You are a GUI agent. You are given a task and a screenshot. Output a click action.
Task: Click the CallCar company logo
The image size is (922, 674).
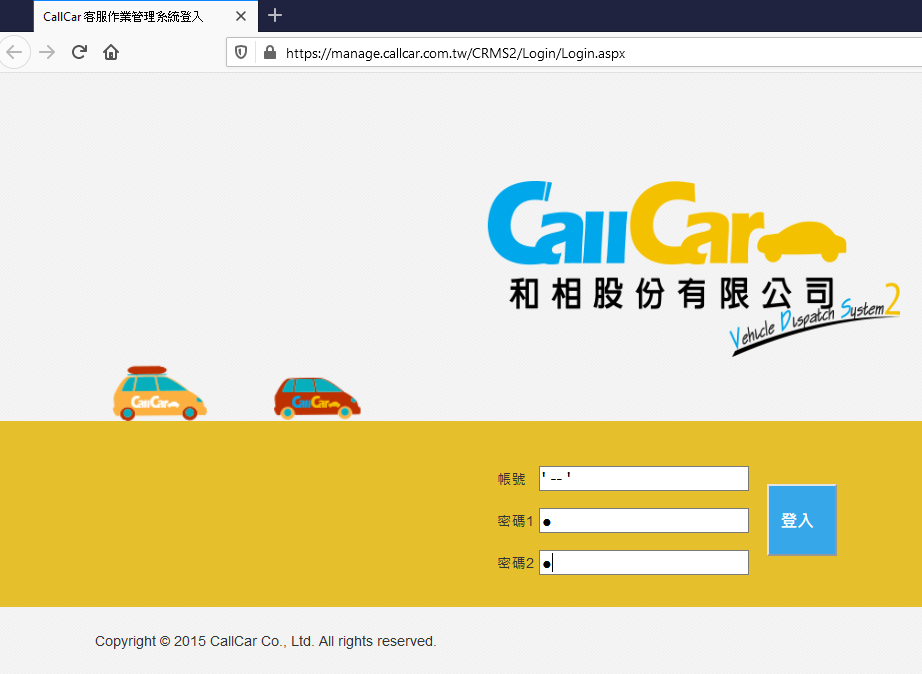click(x=667, y=222)
